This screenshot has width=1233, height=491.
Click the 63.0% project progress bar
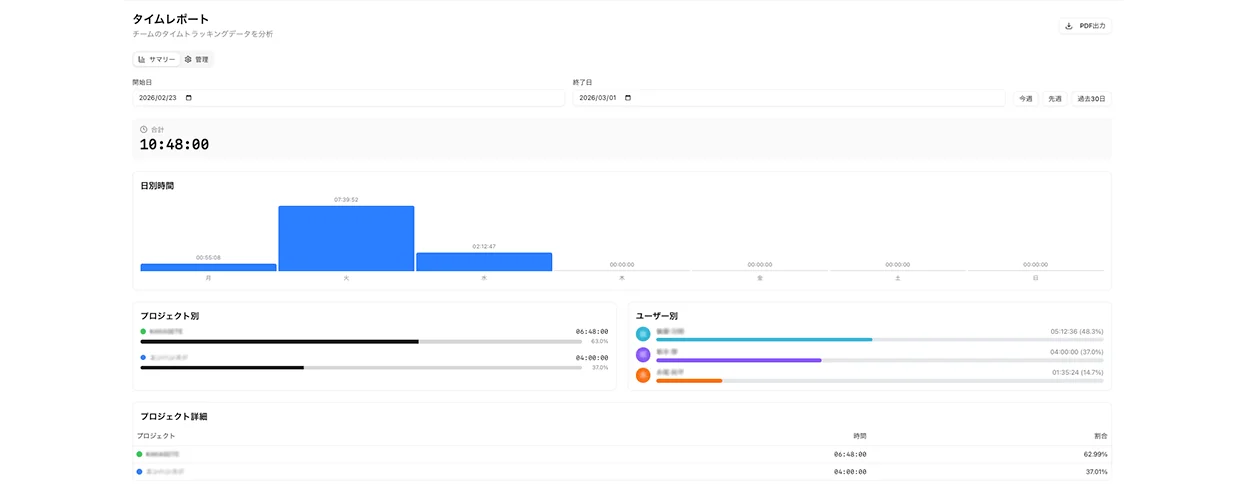[361, 341]
